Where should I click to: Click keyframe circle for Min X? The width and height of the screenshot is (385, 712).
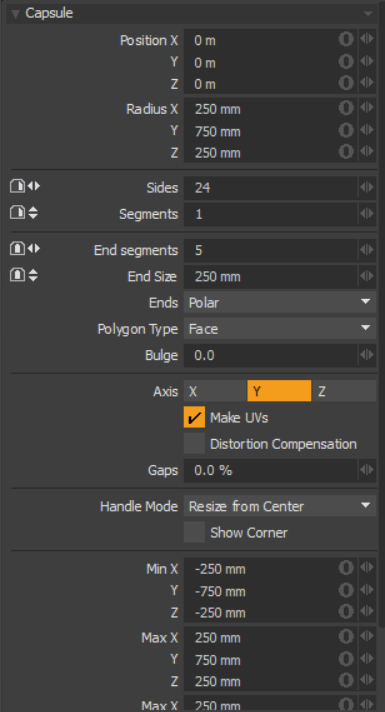(346, 568)
